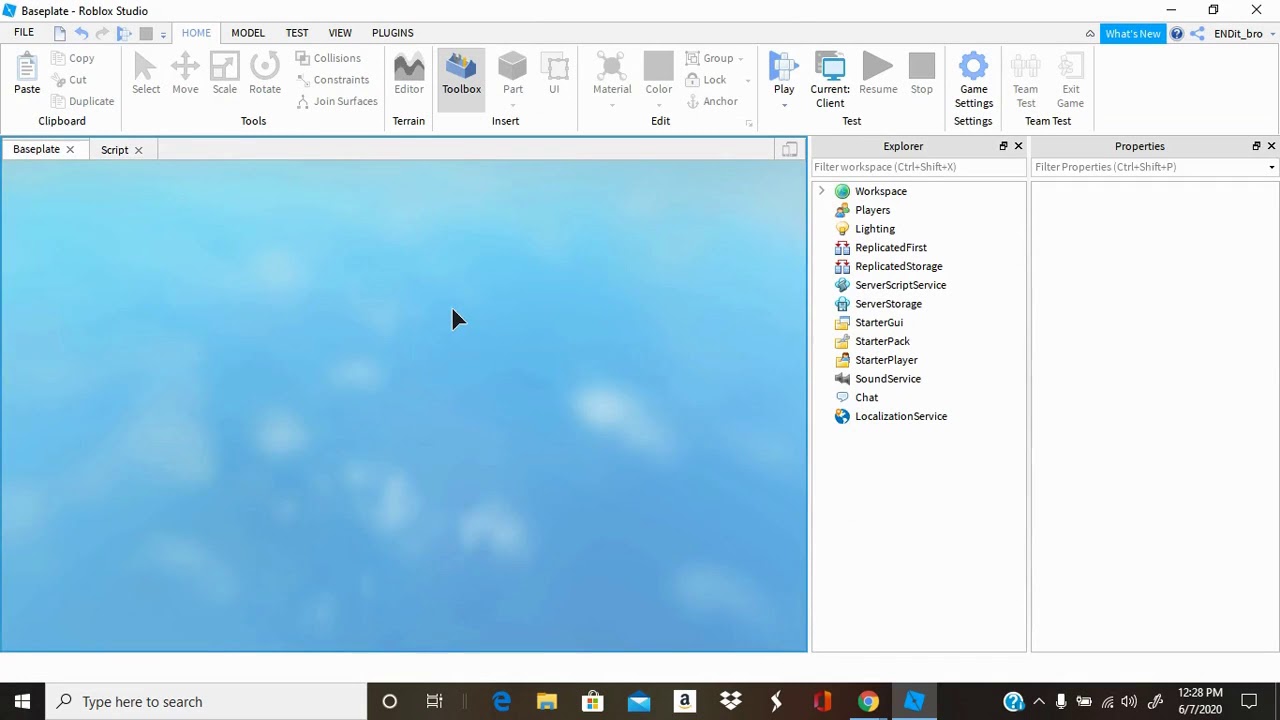Click the What's New button
The height and width of the screenshot is (720, 1280).
[x=1133, y=34]
